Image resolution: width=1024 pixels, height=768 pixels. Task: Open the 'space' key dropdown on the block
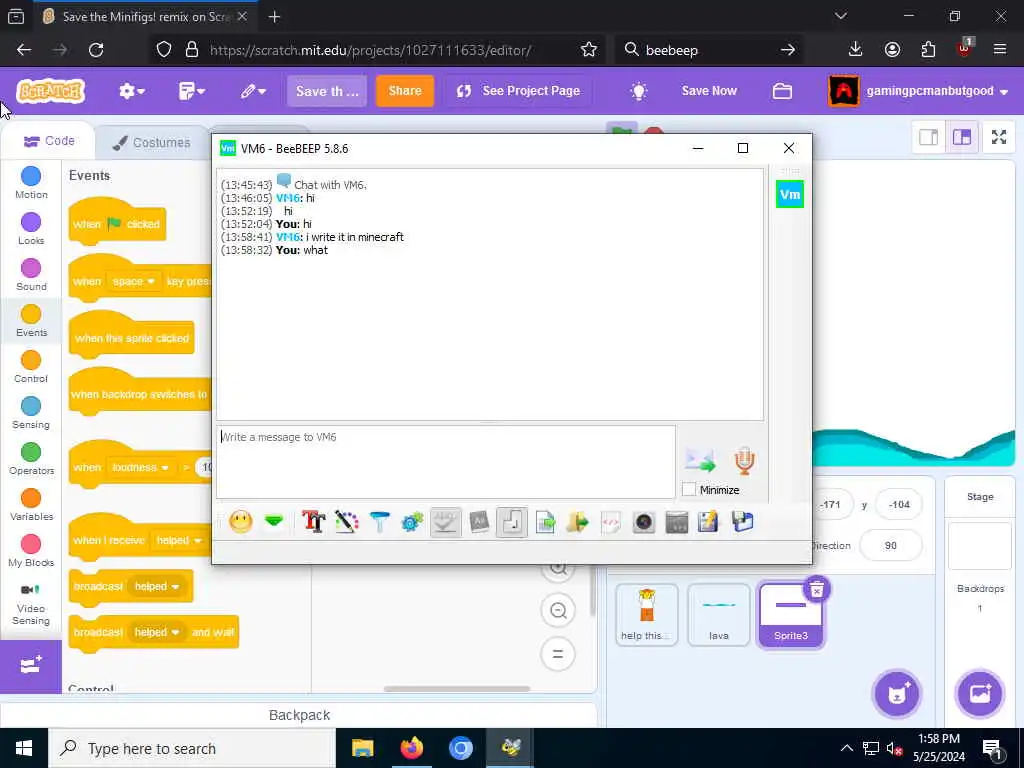133,281
